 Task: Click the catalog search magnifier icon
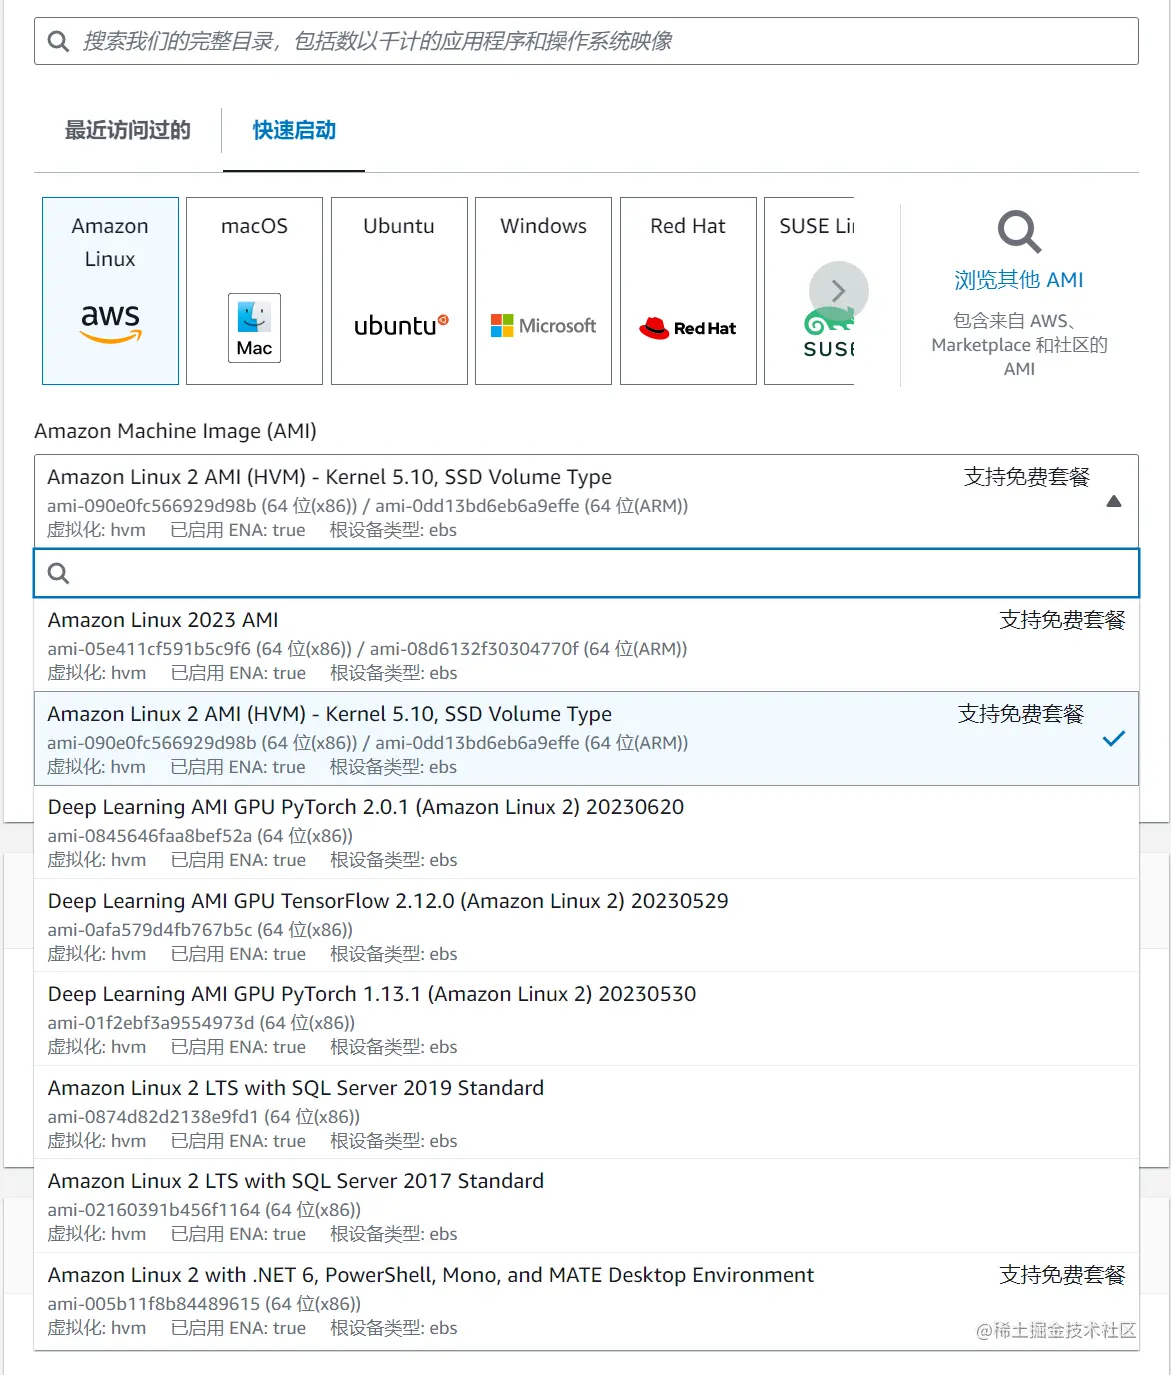coord(58,41)
